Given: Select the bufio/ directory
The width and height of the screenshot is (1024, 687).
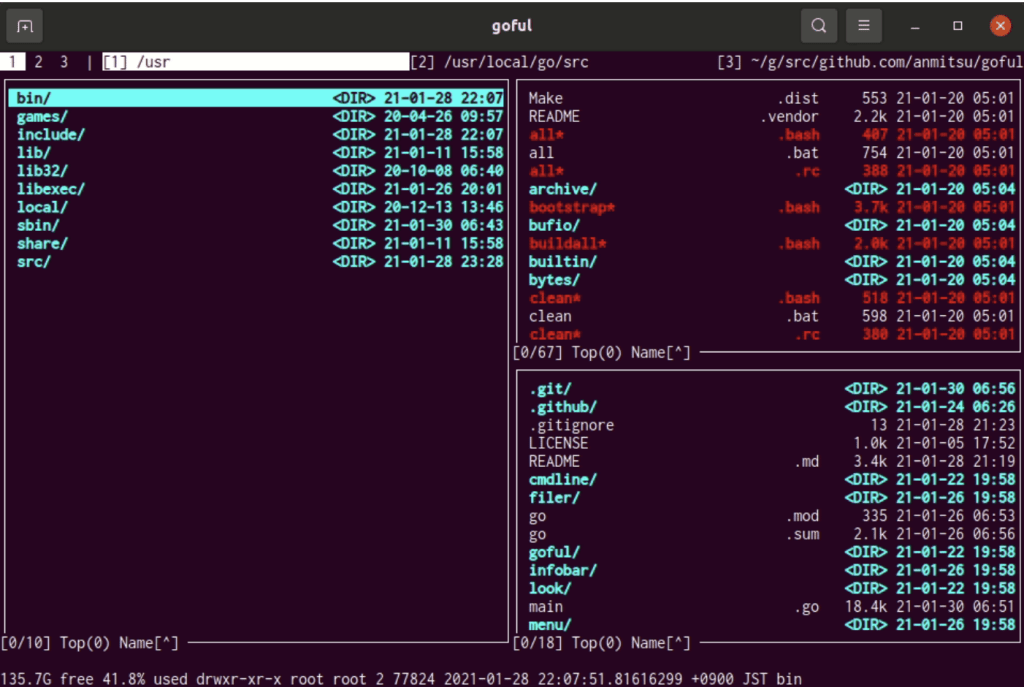Looking at the screenshot, I should [x=771, y=225].
